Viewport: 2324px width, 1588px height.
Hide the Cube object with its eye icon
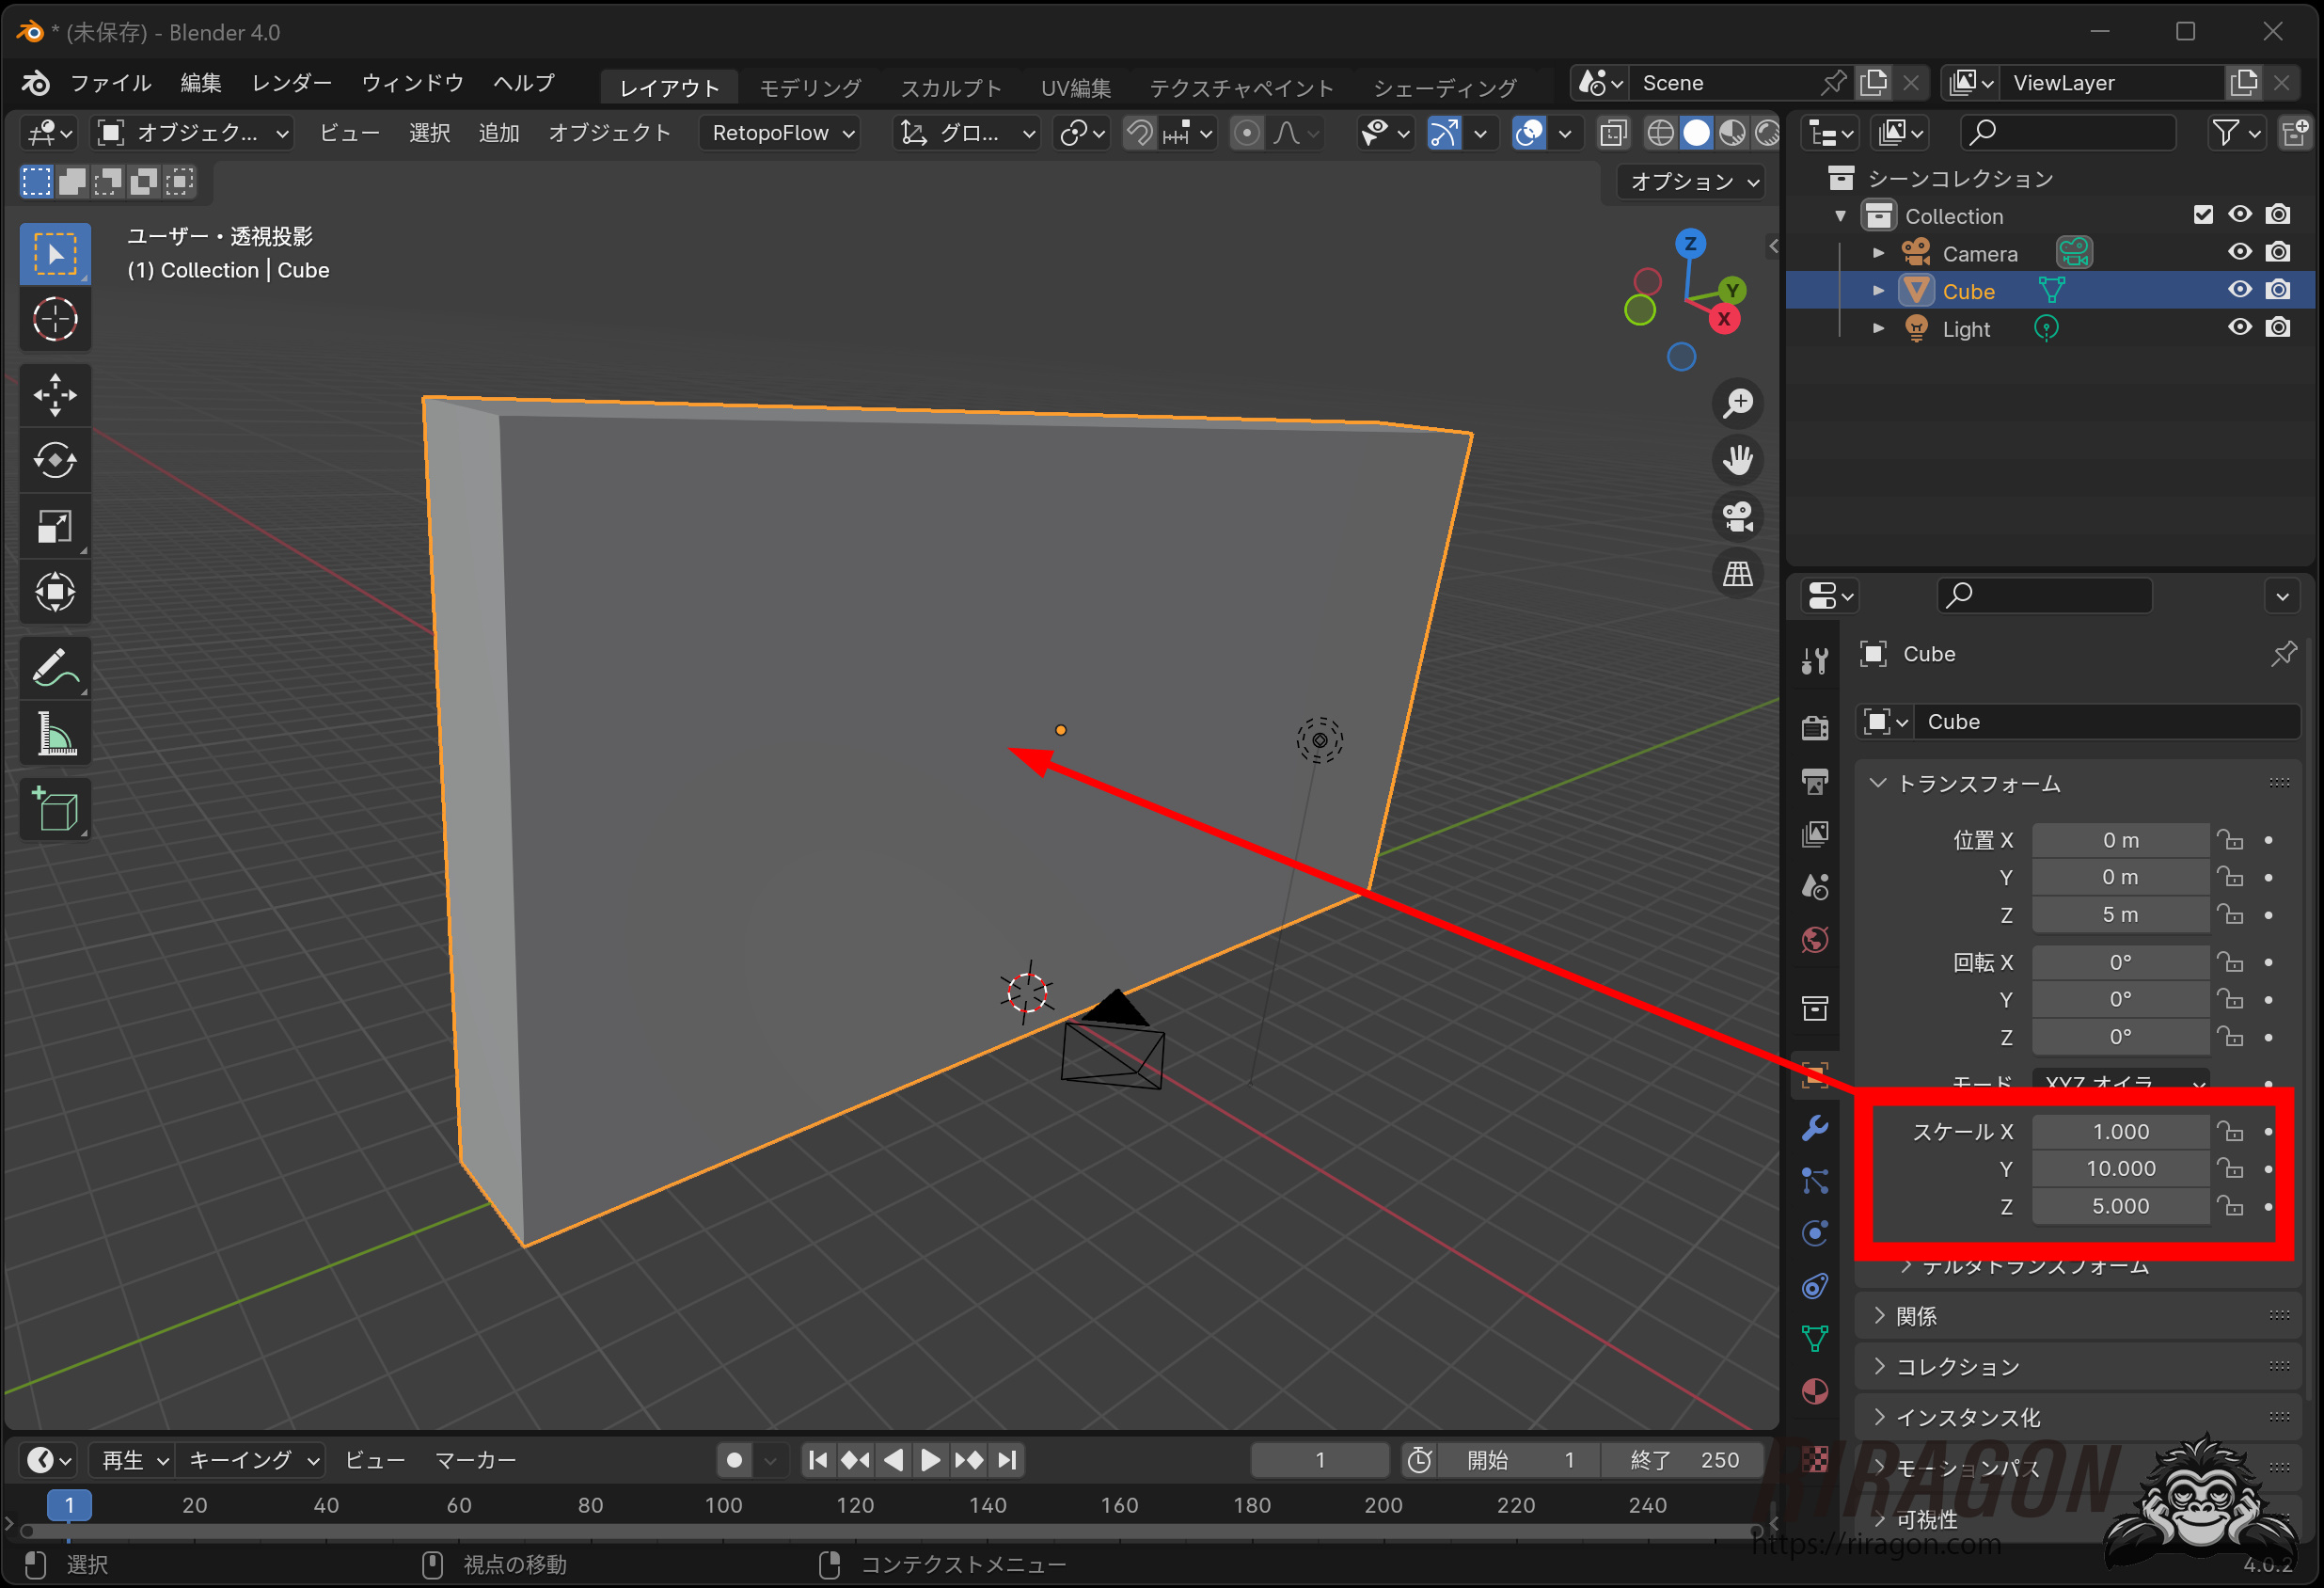point(2239,290)
